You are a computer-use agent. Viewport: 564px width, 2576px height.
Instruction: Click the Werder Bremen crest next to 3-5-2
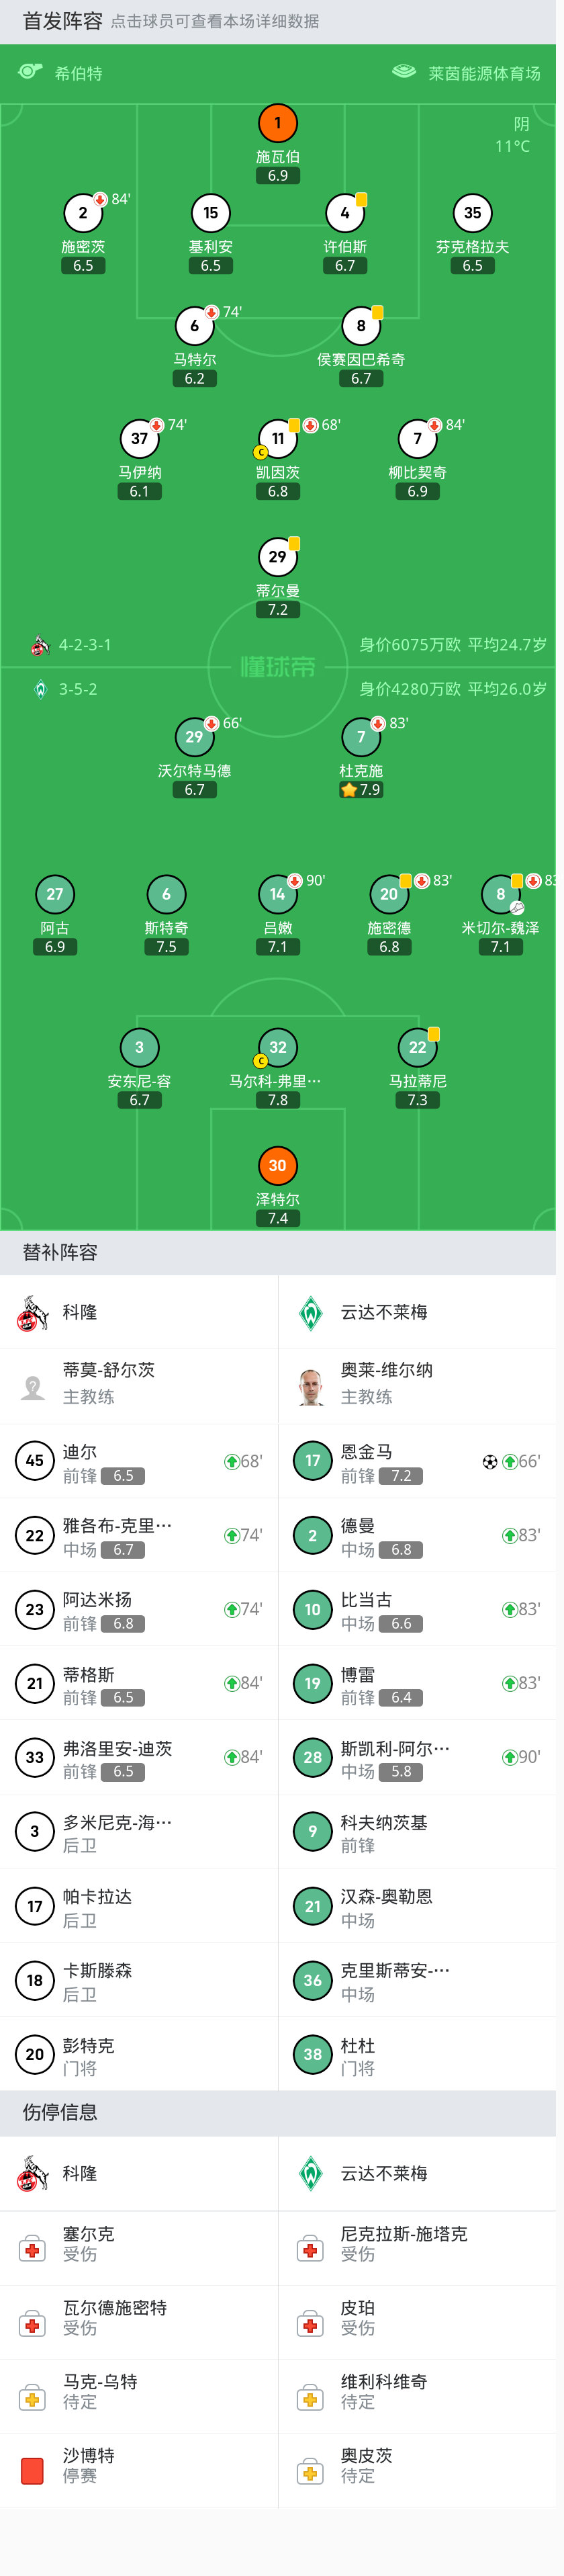point(40,689)
